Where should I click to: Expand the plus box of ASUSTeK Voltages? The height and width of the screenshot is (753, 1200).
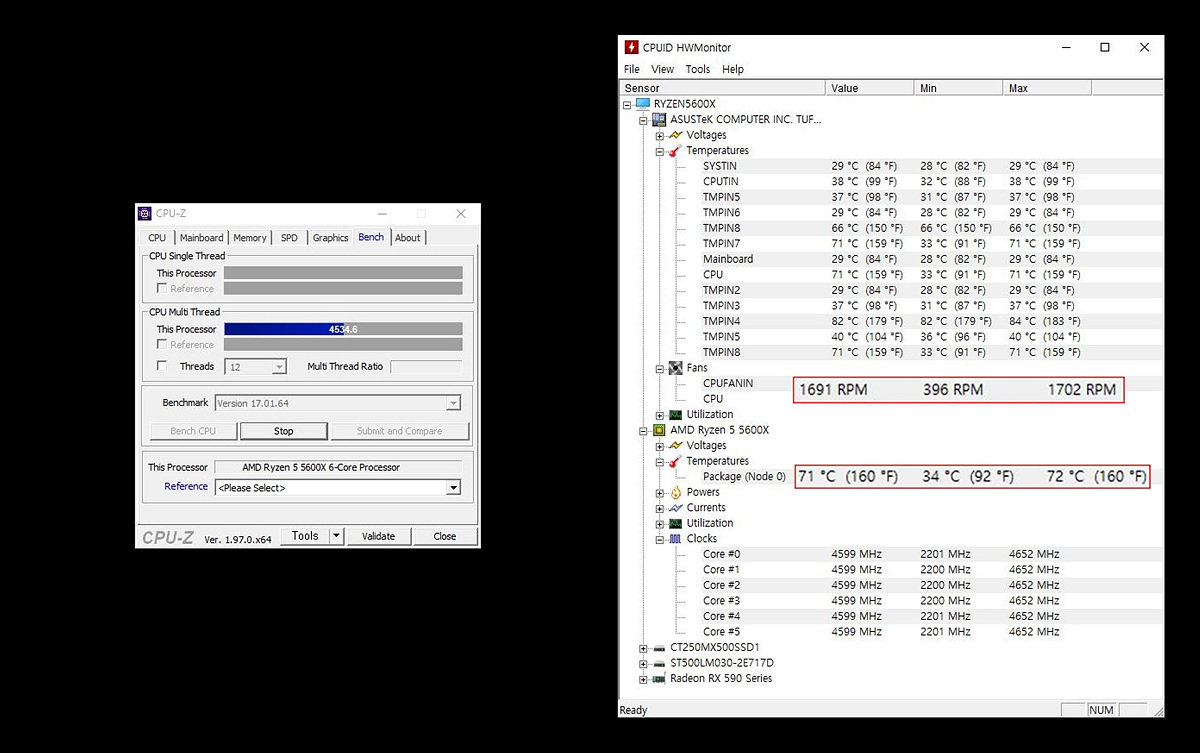point(660,135)
